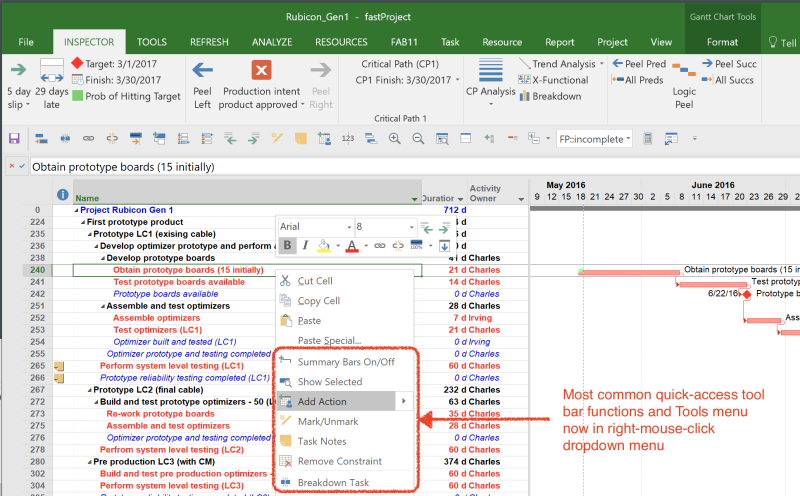Open the font name Arial dropdown
The width and height of the screenshot is (800, 496).
pos(349,227)
